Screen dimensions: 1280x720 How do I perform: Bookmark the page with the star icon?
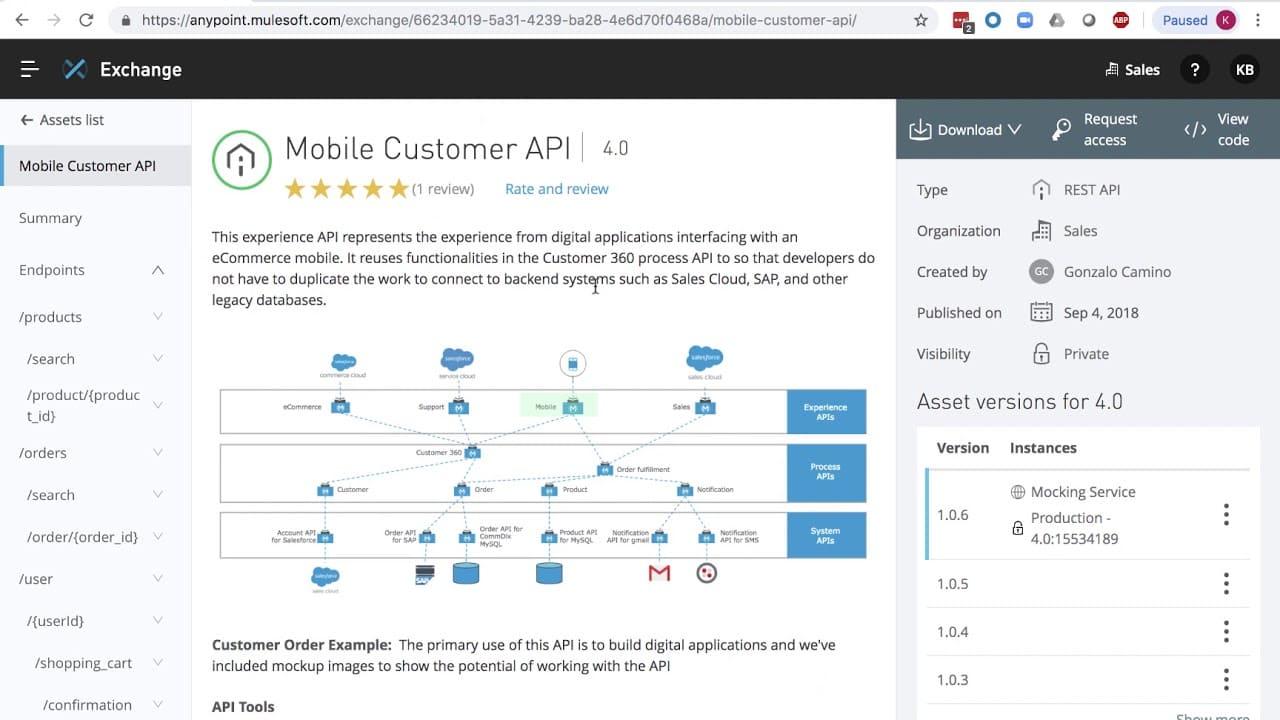[920, 20]
